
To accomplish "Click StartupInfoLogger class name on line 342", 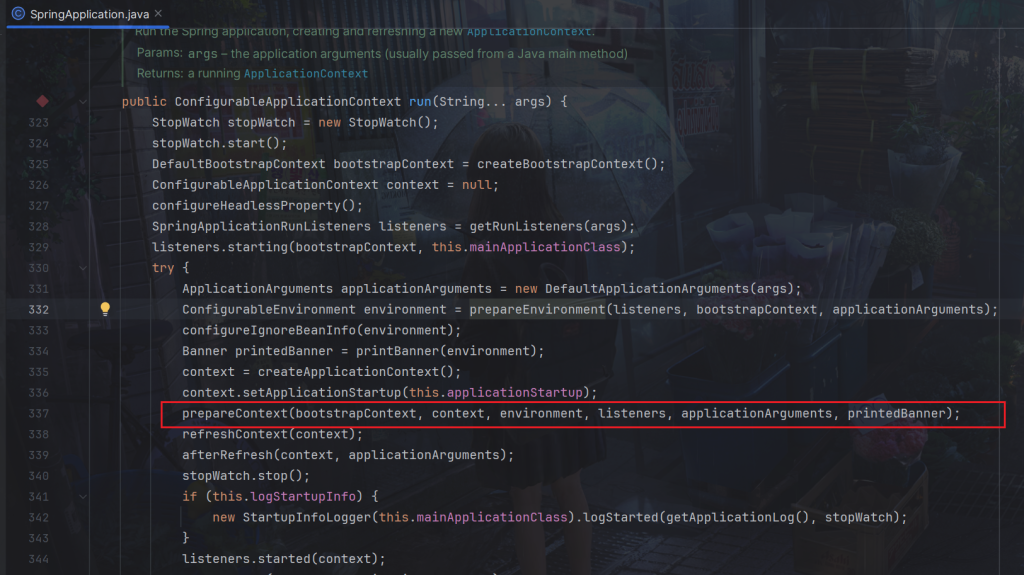I will [x=306, y=517].
